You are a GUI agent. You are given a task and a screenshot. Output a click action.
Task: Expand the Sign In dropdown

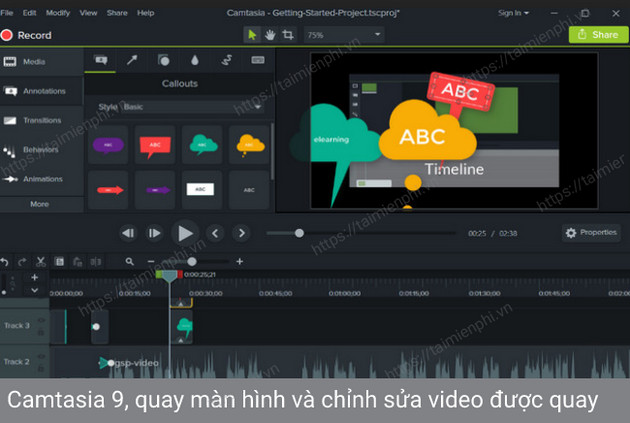[x=513, y=13]
